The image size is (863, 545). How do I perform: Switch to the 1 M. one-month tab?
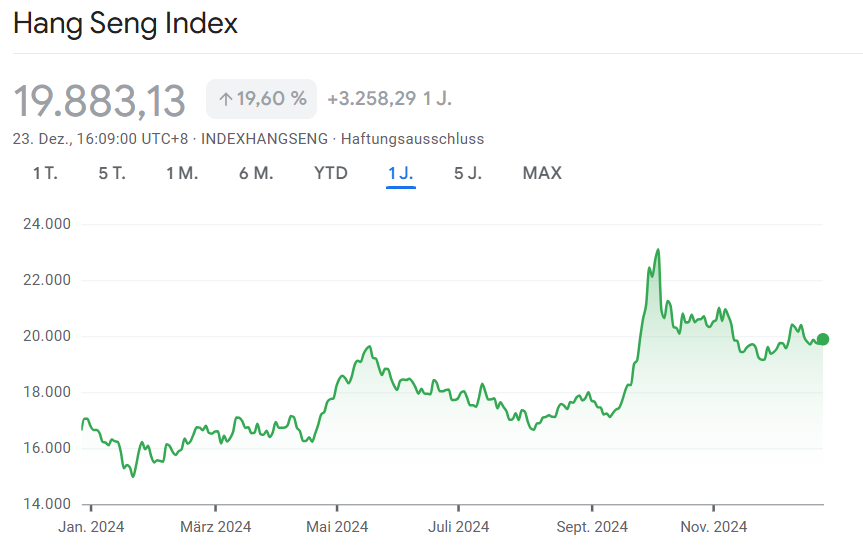coord(182,173)
